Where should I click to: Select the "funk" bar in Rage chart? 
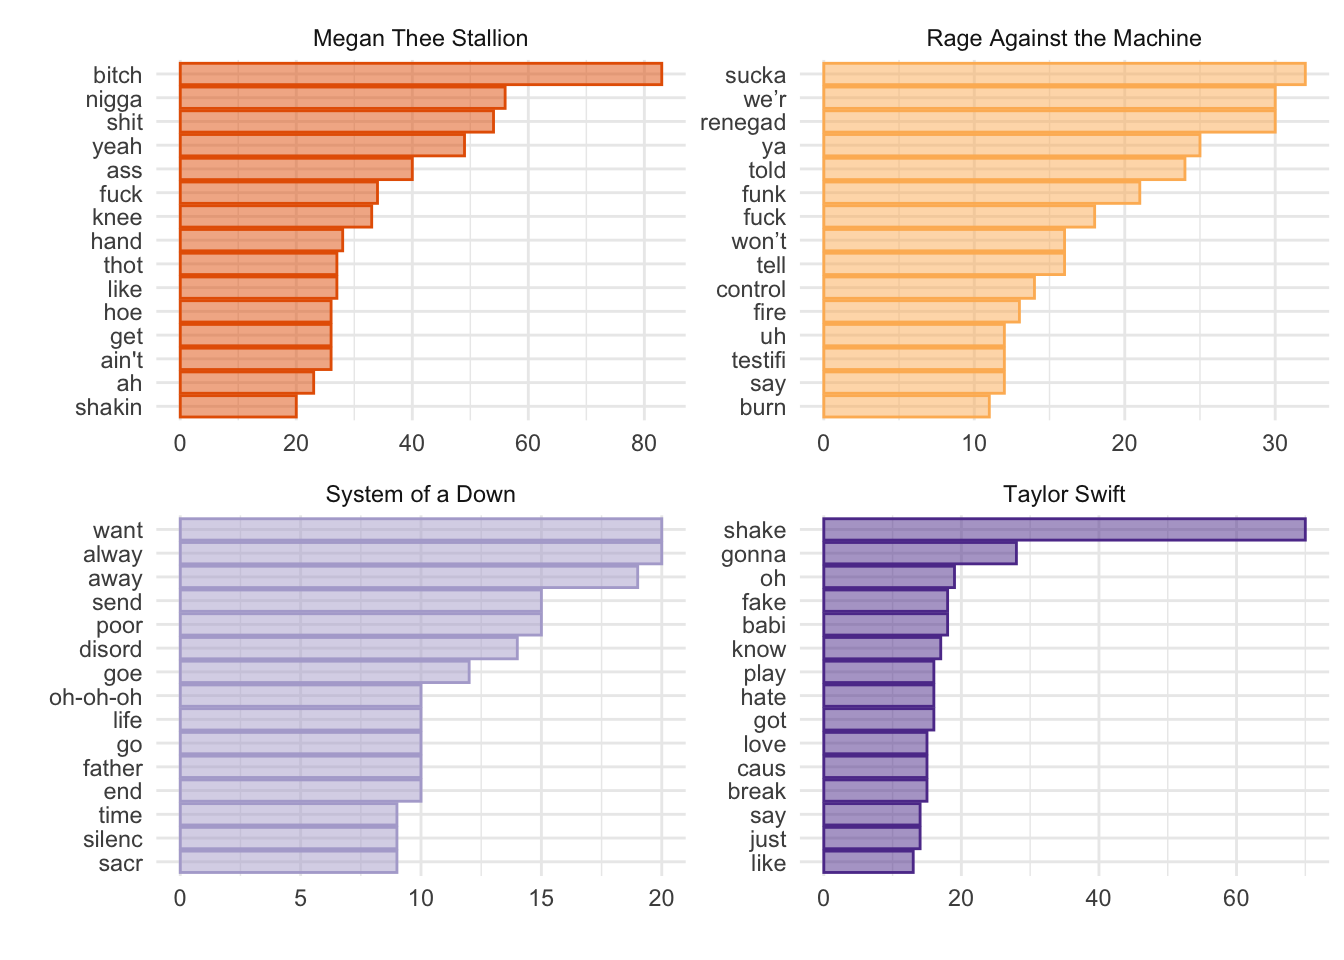coord(981,194)
